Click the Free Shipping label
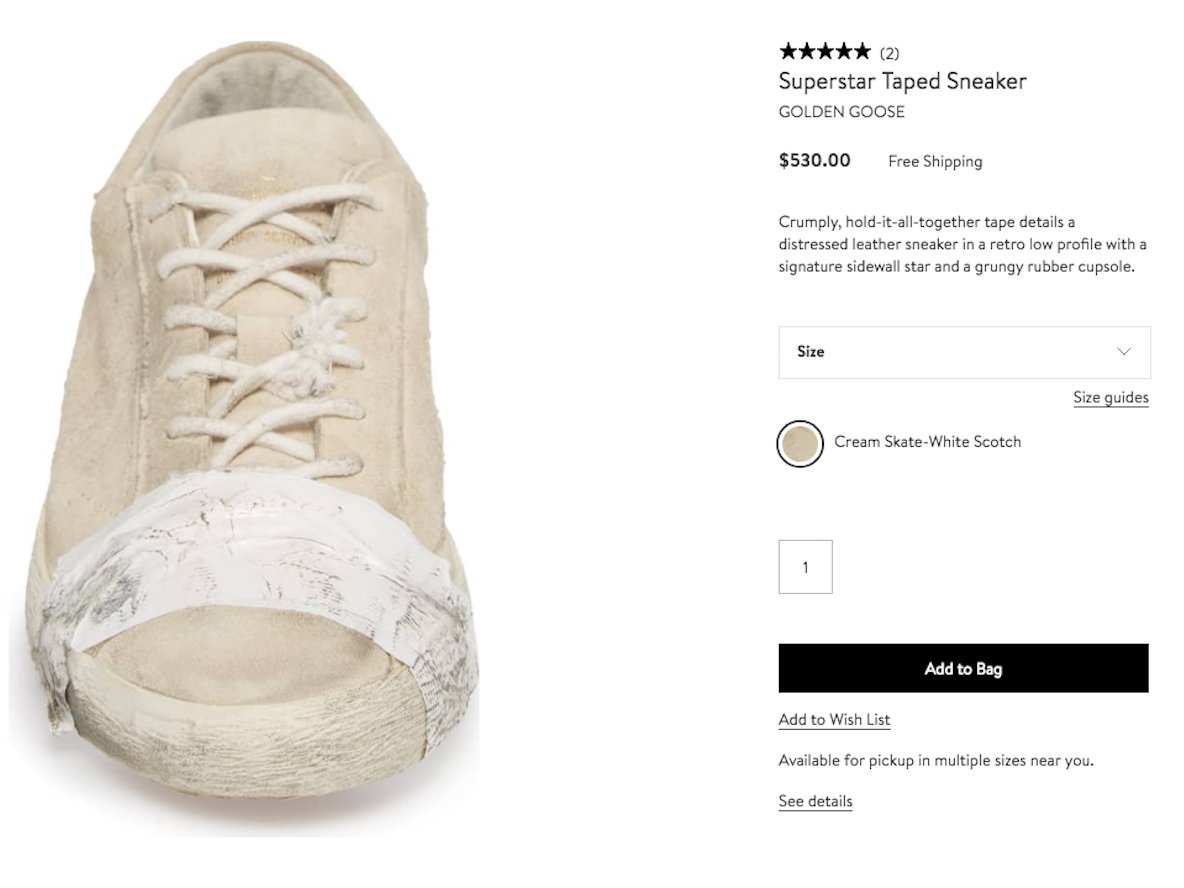This screenshot has height=888, width=1184. point(935,161)
